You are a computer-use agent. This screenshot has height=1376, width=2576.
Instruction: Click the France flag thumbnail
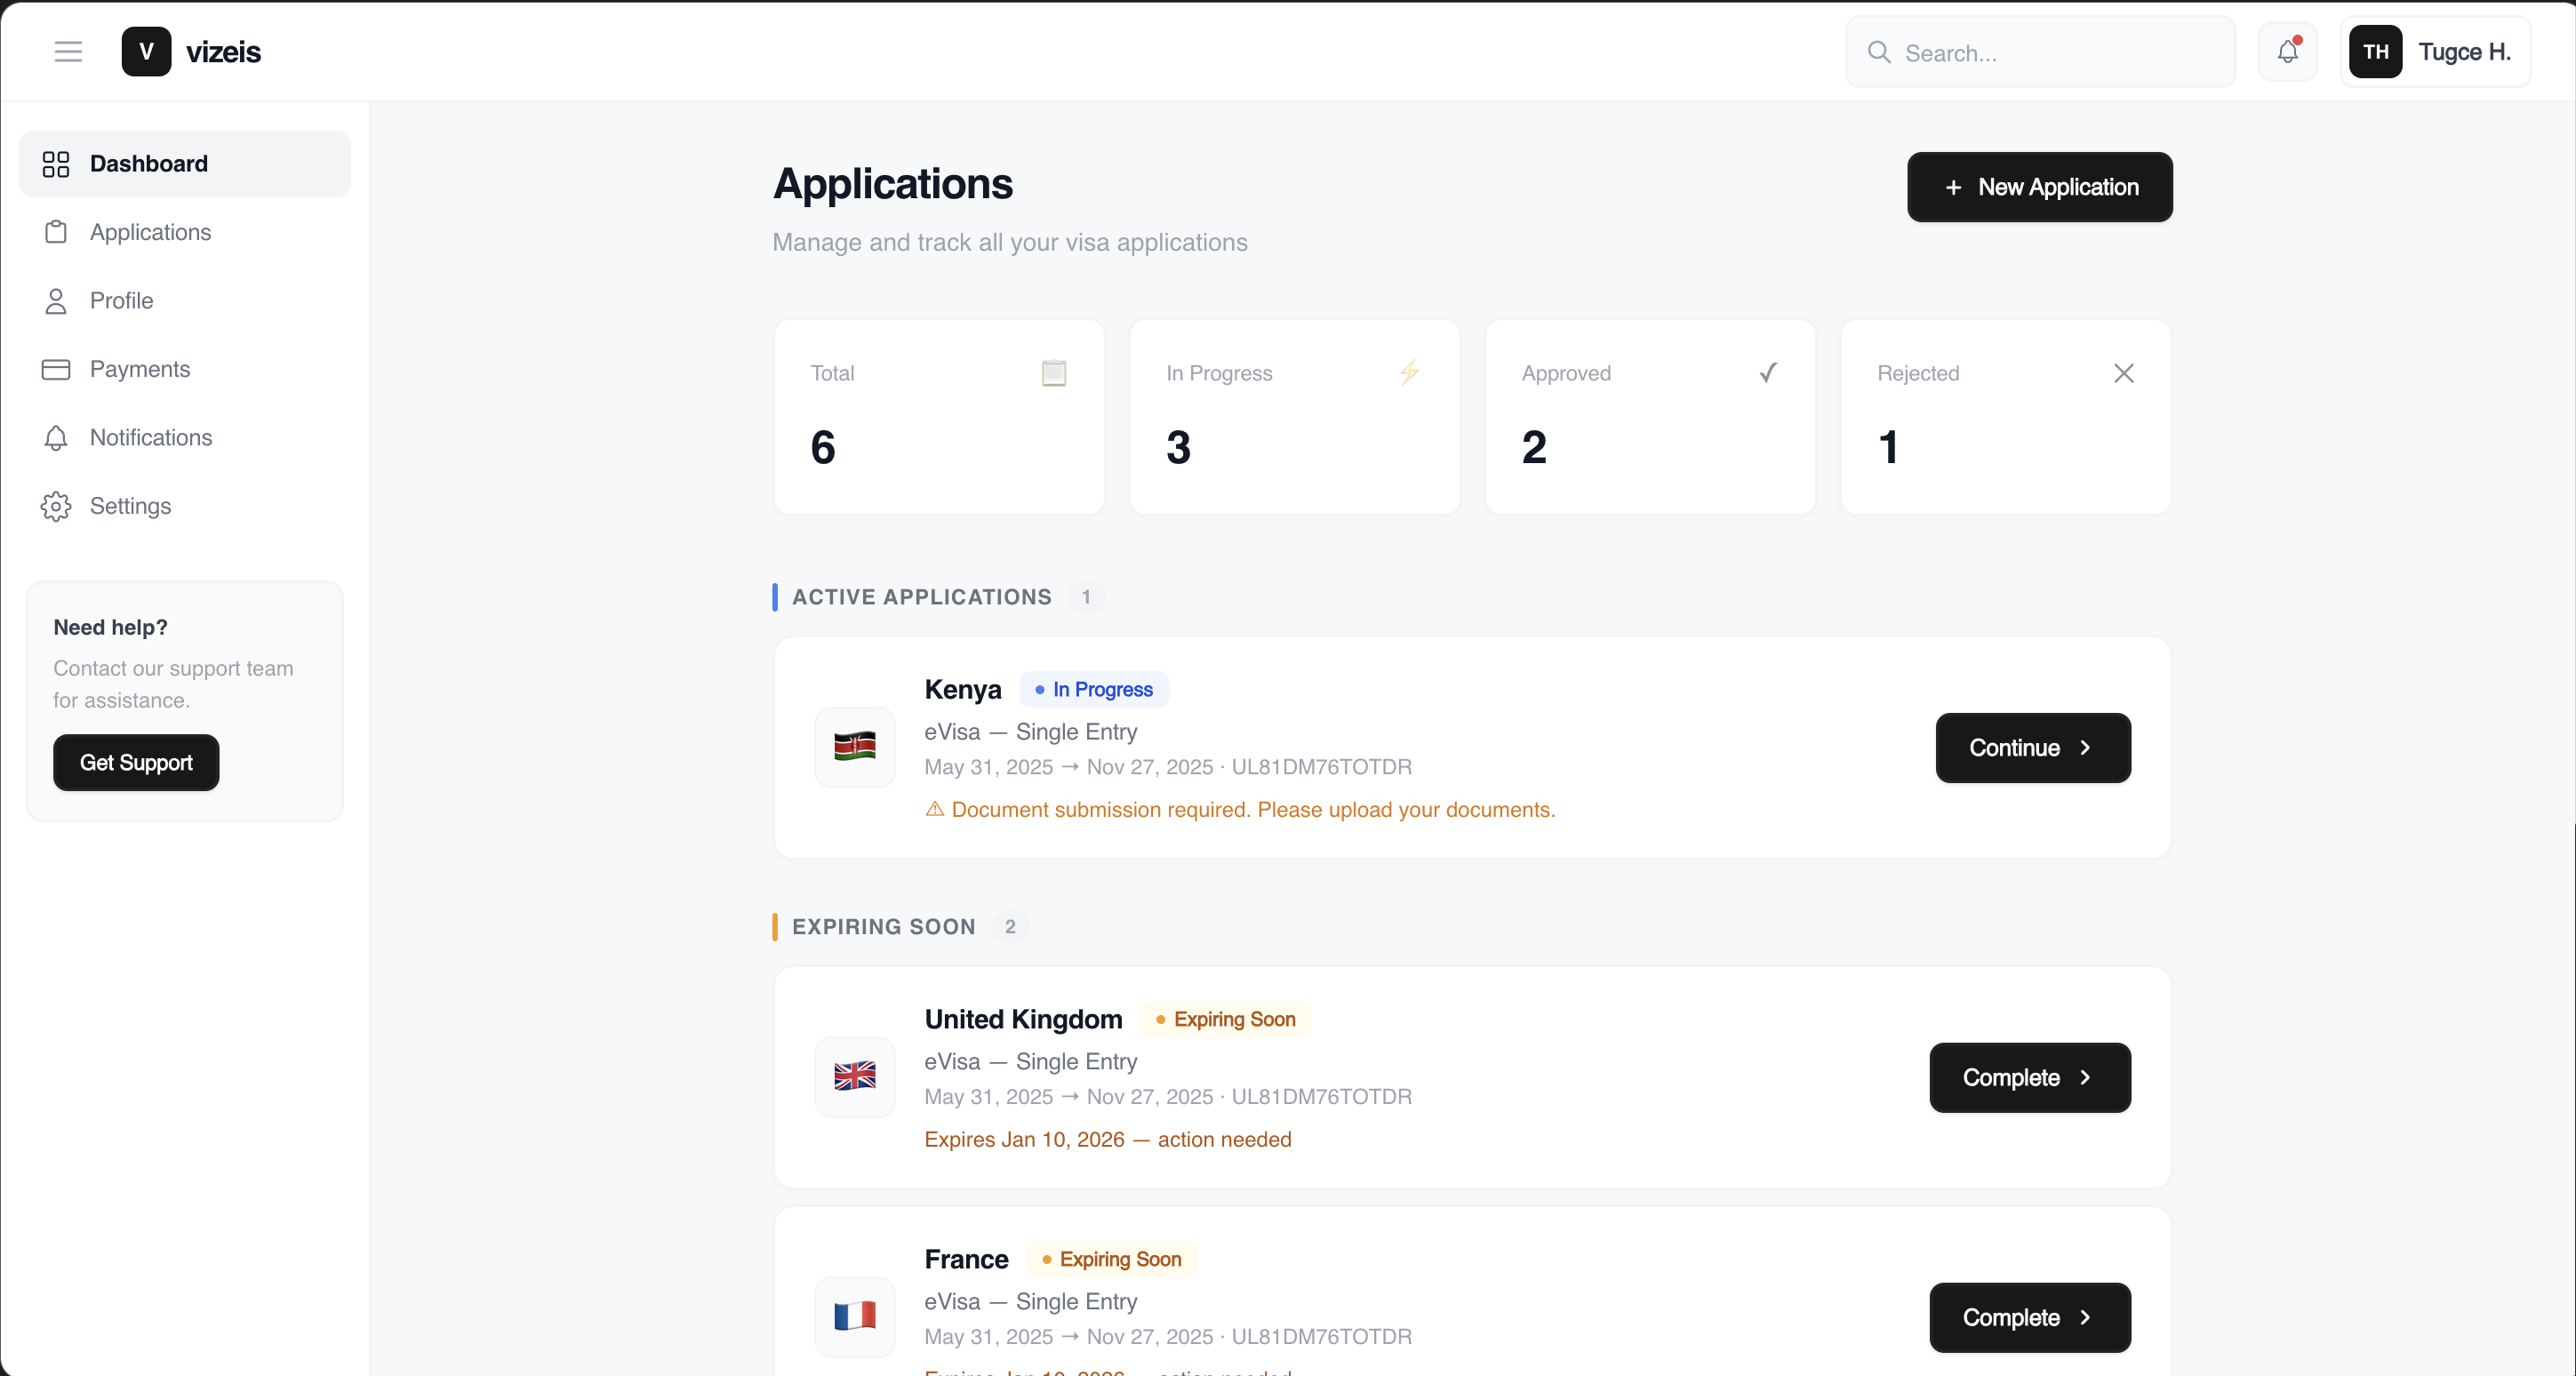(x=855, y=1317)
